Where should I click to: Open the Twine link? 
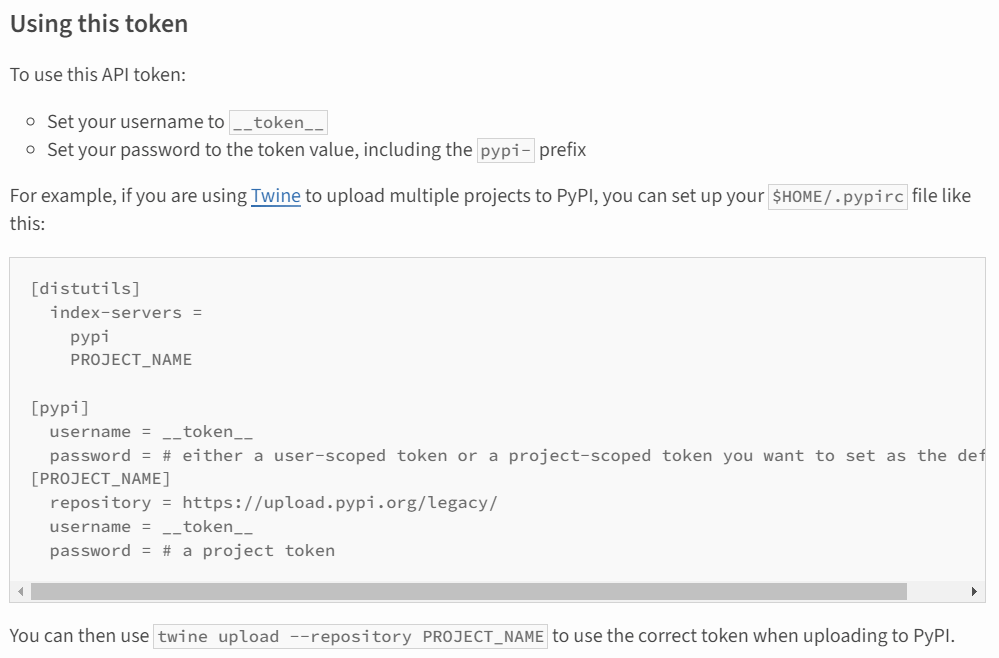(276, 196)
